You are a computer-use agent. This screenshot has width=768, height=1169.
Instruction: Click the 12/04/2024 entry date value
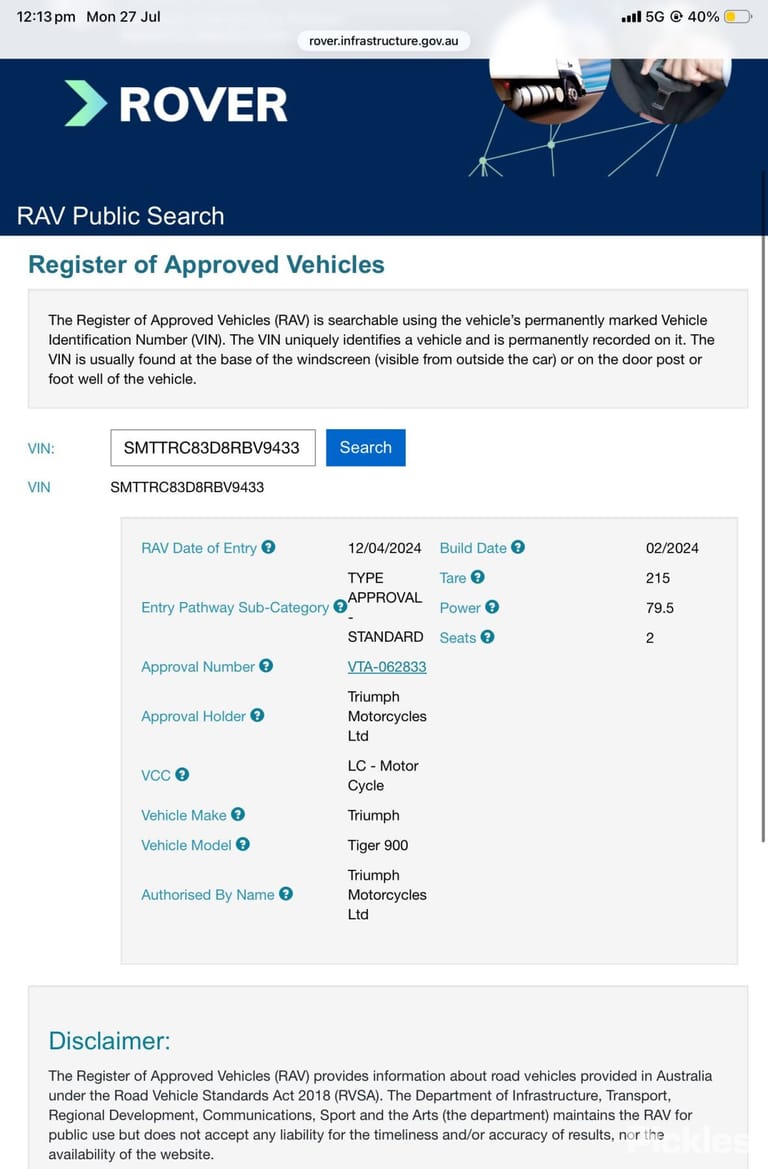[384, 548]
